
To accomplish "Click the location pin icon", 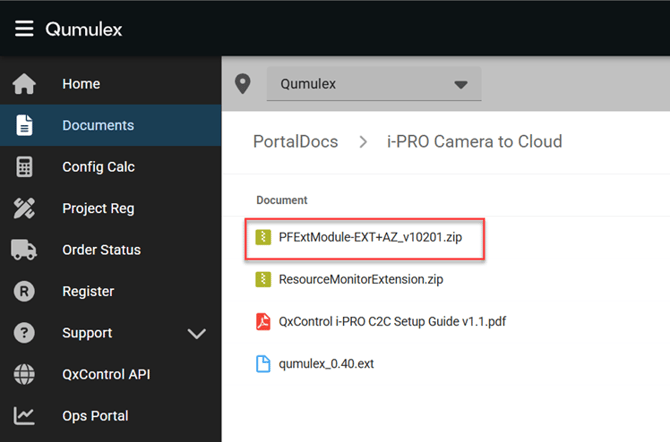I will (x=242, y=84).
